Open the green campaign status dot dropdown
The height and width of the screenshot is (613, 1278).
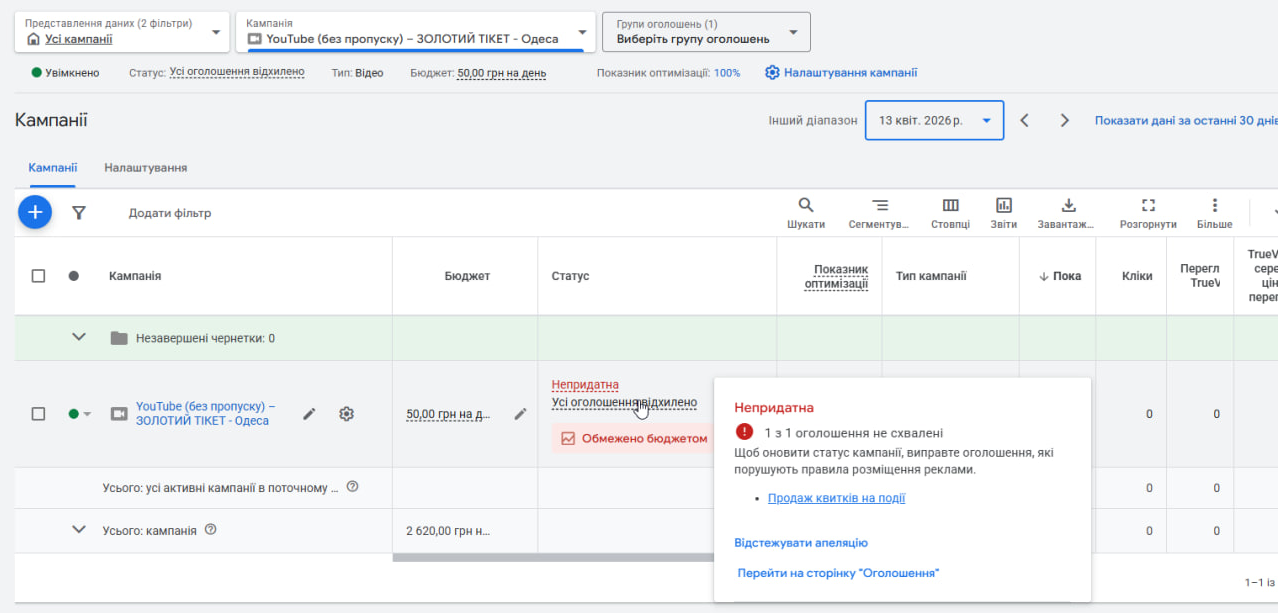(x=79, y=414)
